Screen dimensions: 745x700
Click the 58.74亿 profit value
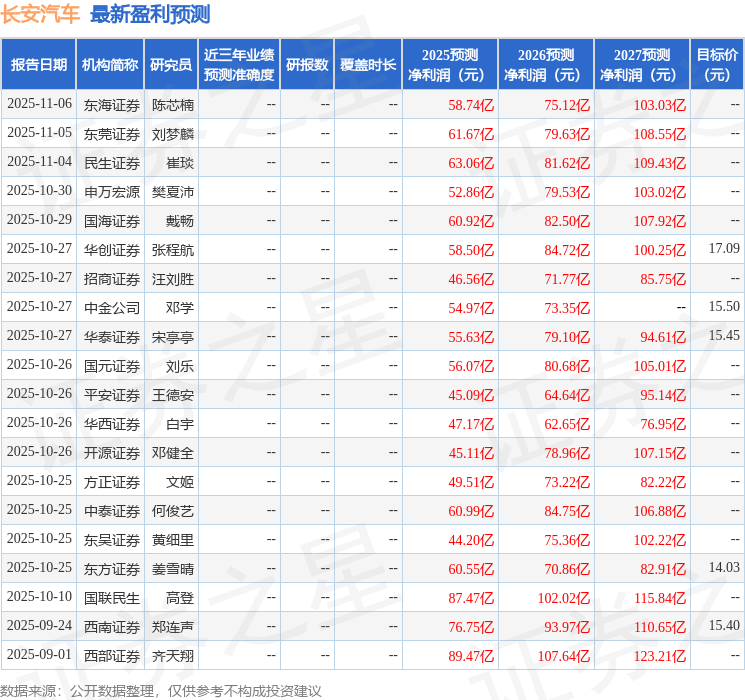[471, 105]
